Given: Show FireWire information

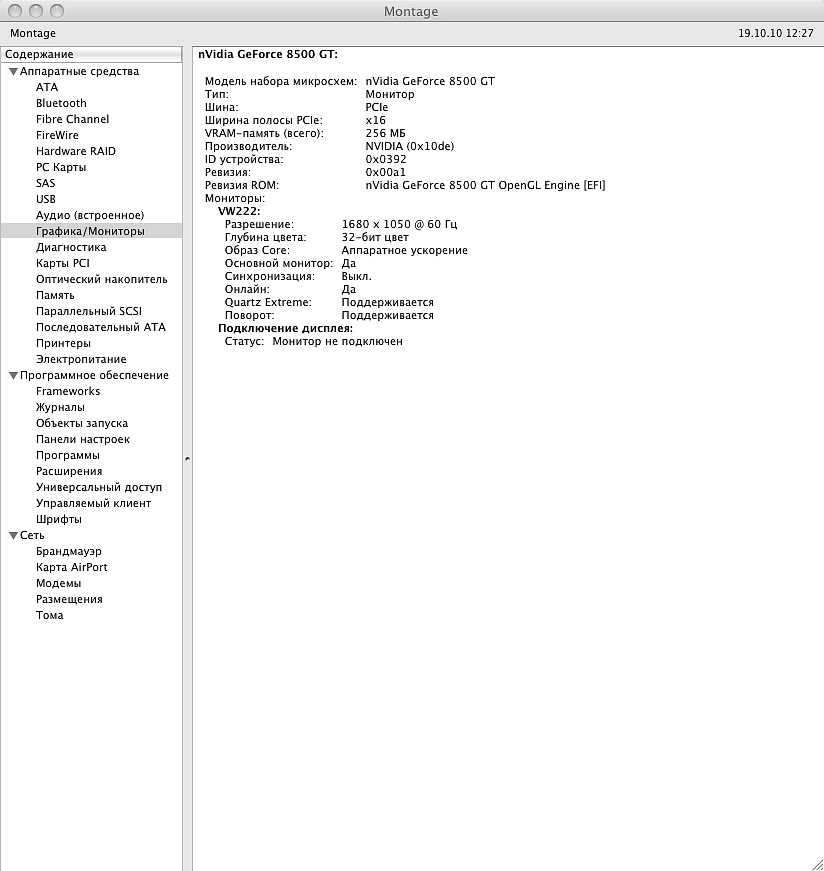Looking at the screenshot, I should click(57, 136).
